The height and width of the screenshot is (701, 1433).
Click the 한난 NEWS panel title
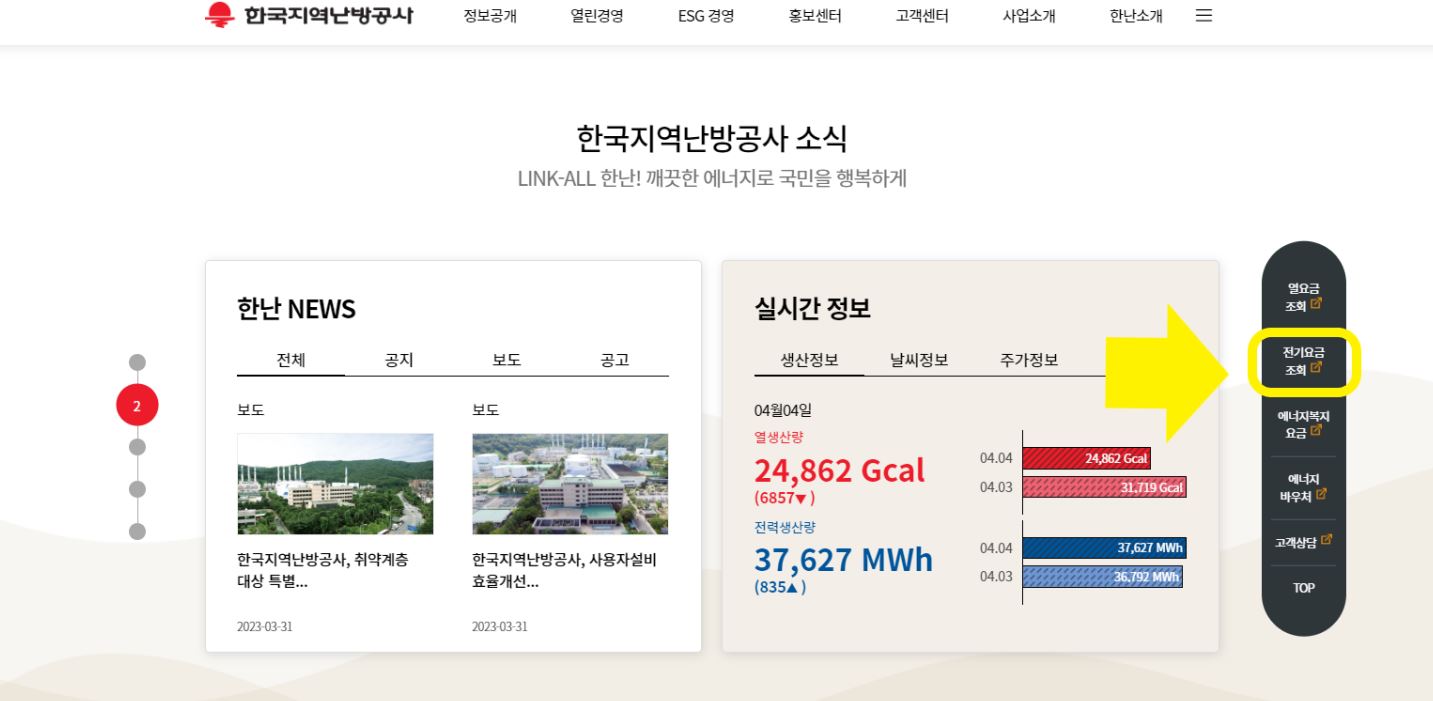pyautogui.click(x=296, y=309)
